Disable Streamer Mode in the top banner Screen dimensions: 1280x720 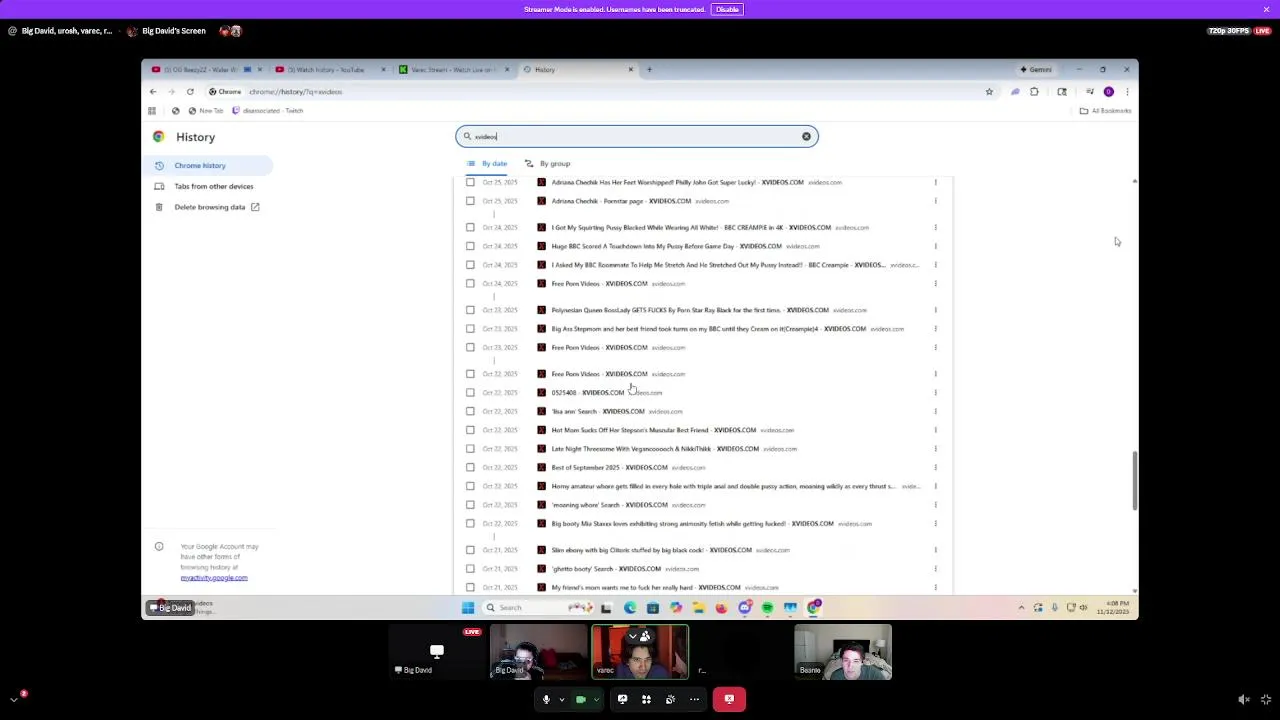point(727,10)
